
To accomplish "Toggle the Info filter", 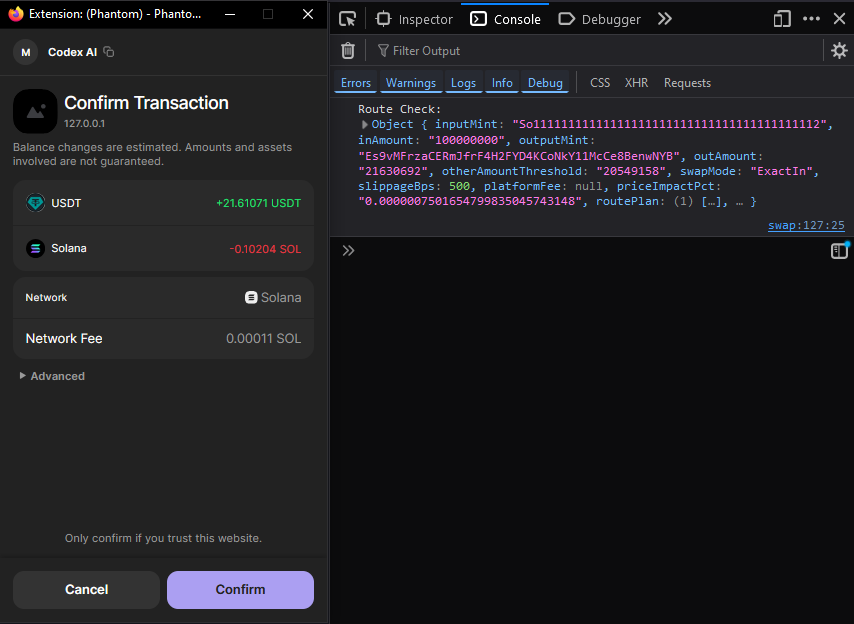I will click(502, 83).
